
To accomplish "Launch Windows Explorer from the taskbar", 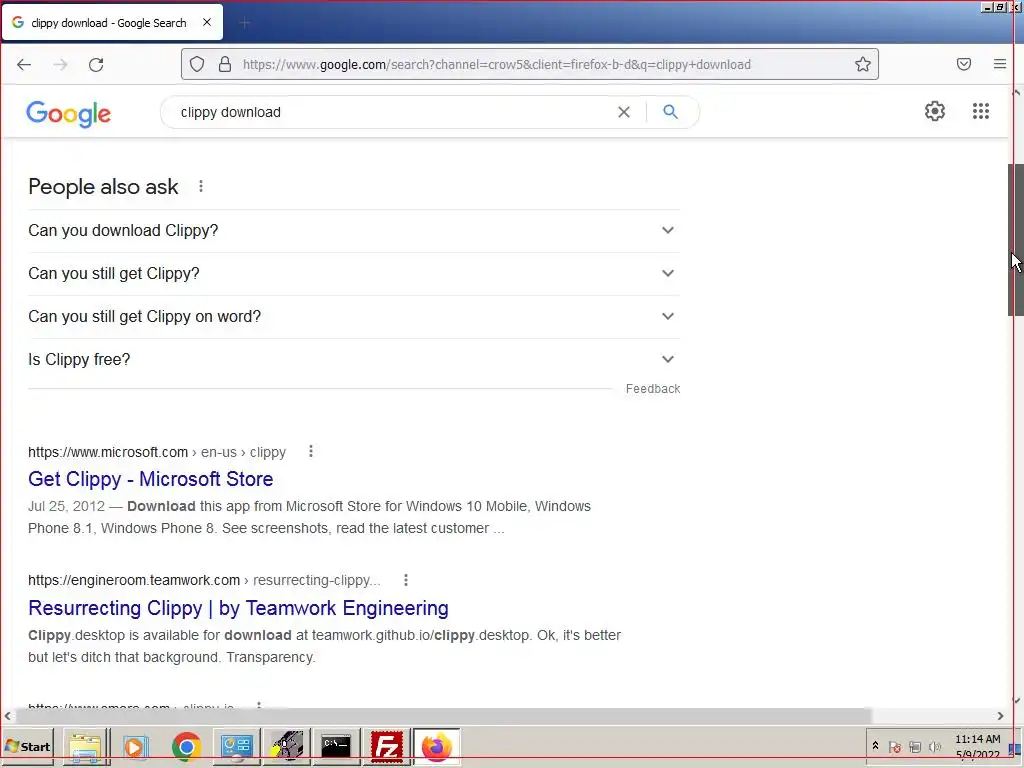I will [x=86, y=746].
